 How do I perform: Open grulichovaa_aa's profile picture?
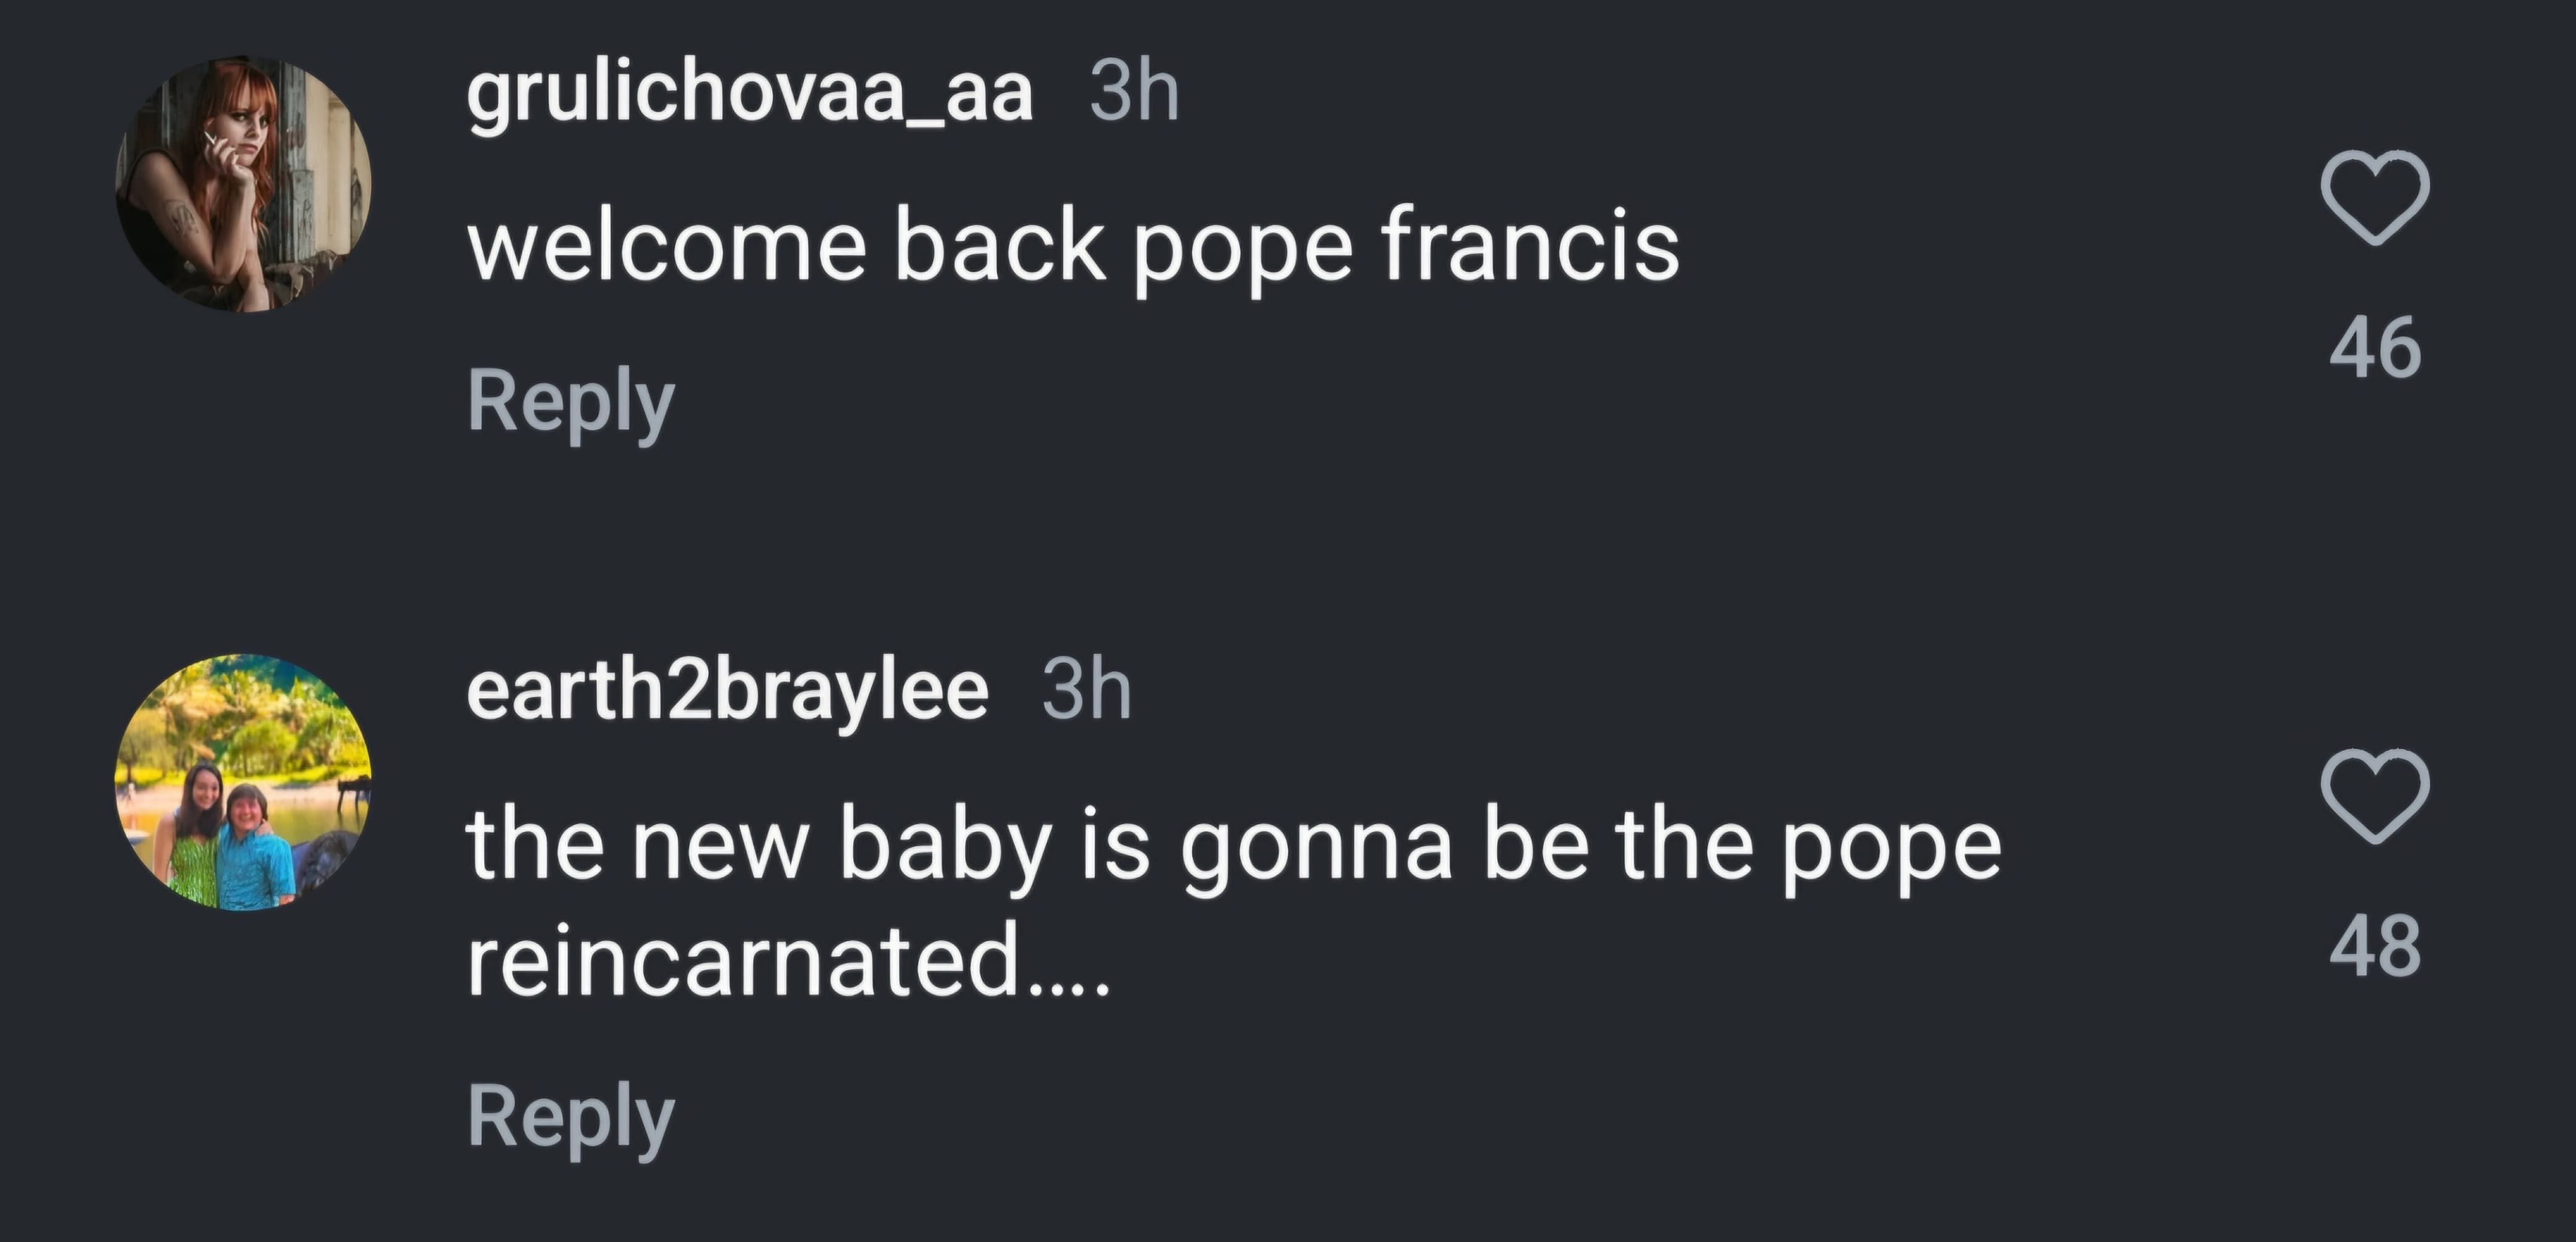243,185
